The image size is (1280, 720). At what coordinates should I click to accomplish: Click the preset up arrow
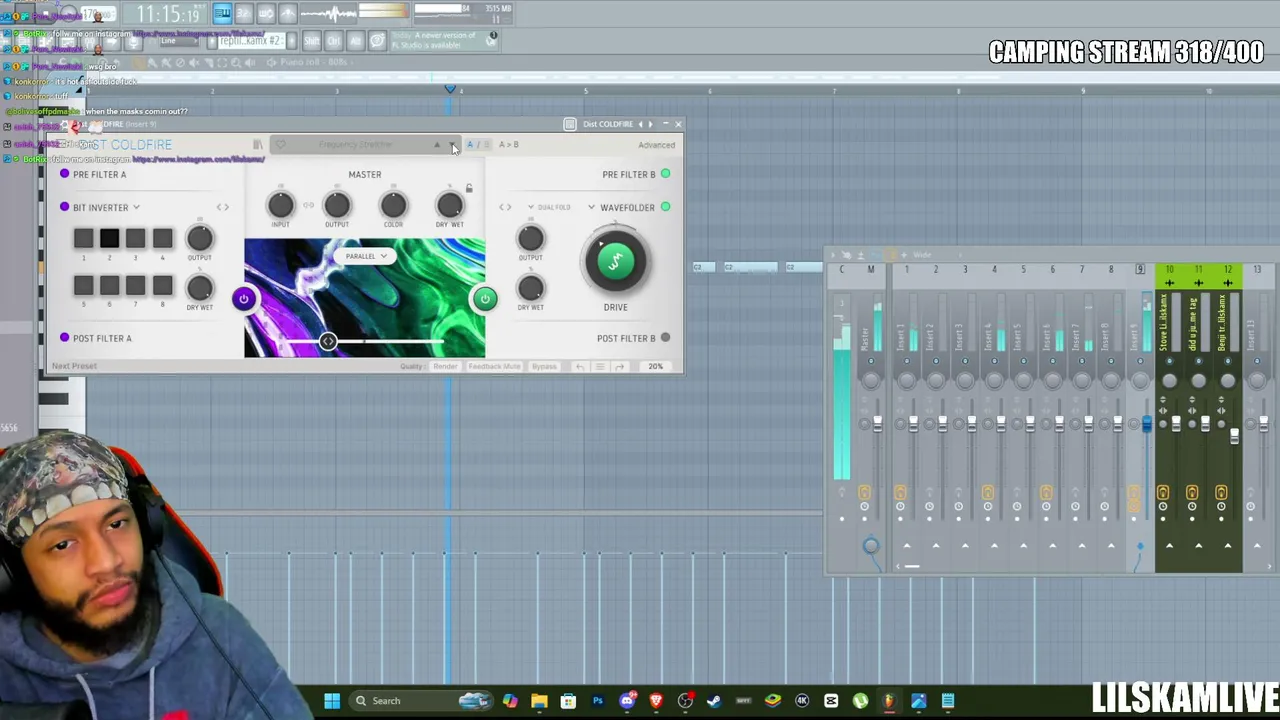pyautogui.click(x=437, y=145)
